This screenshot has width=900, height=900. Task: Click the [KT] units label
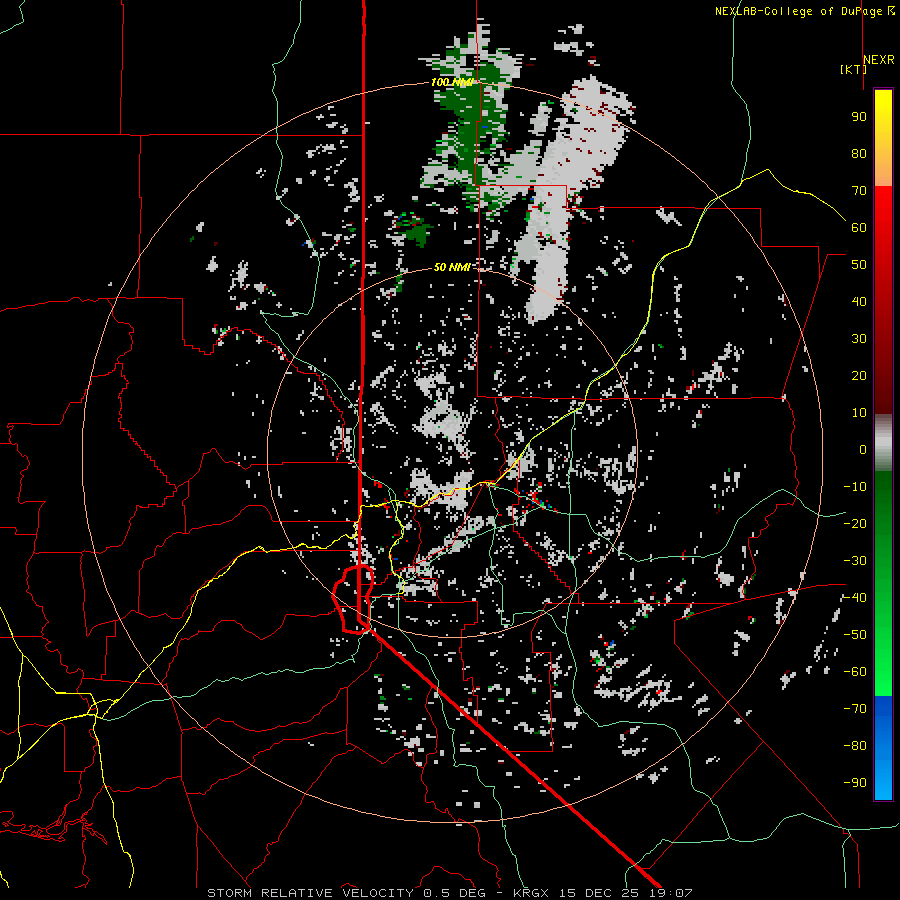pyautogui.click(x=853, y=69)
